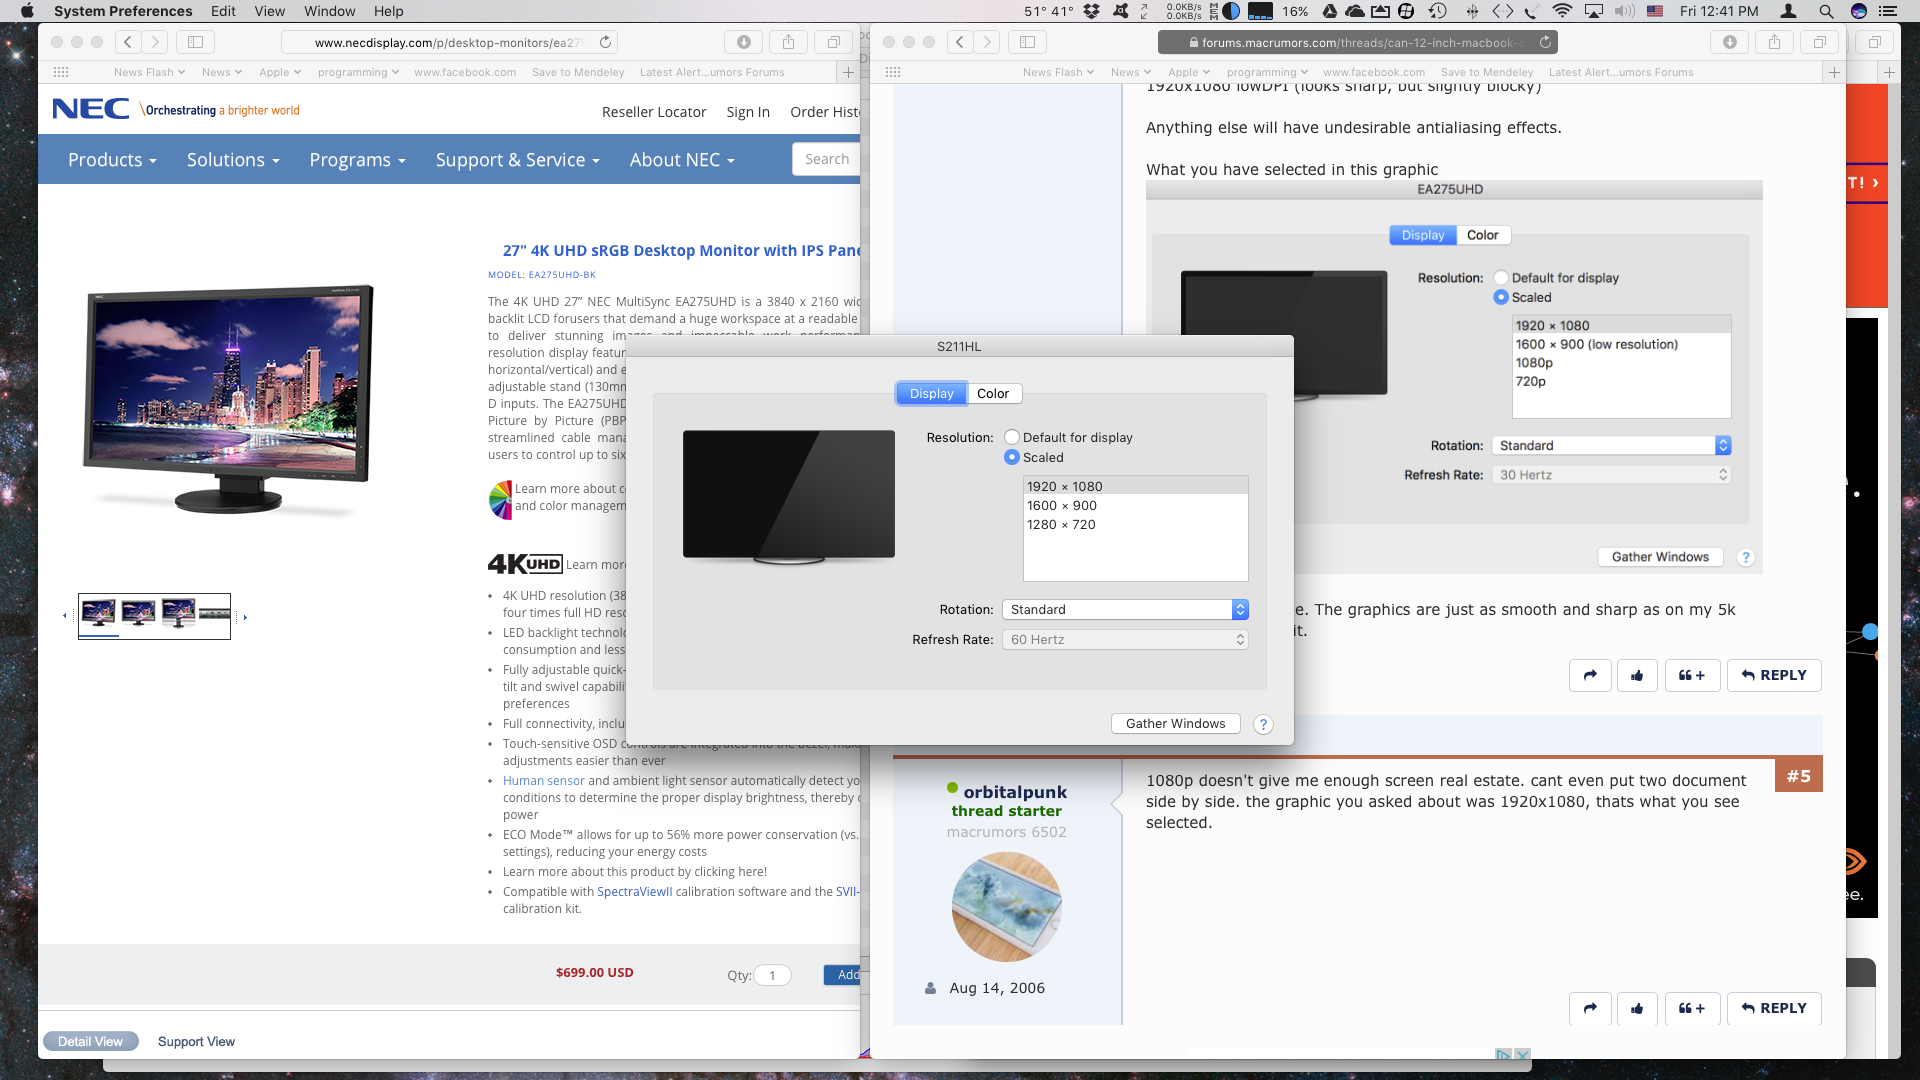Select 1920 × 1080 resolution in S211HL list
This screenshot has height=1080, width=1920.
(x=1135, y=486)
